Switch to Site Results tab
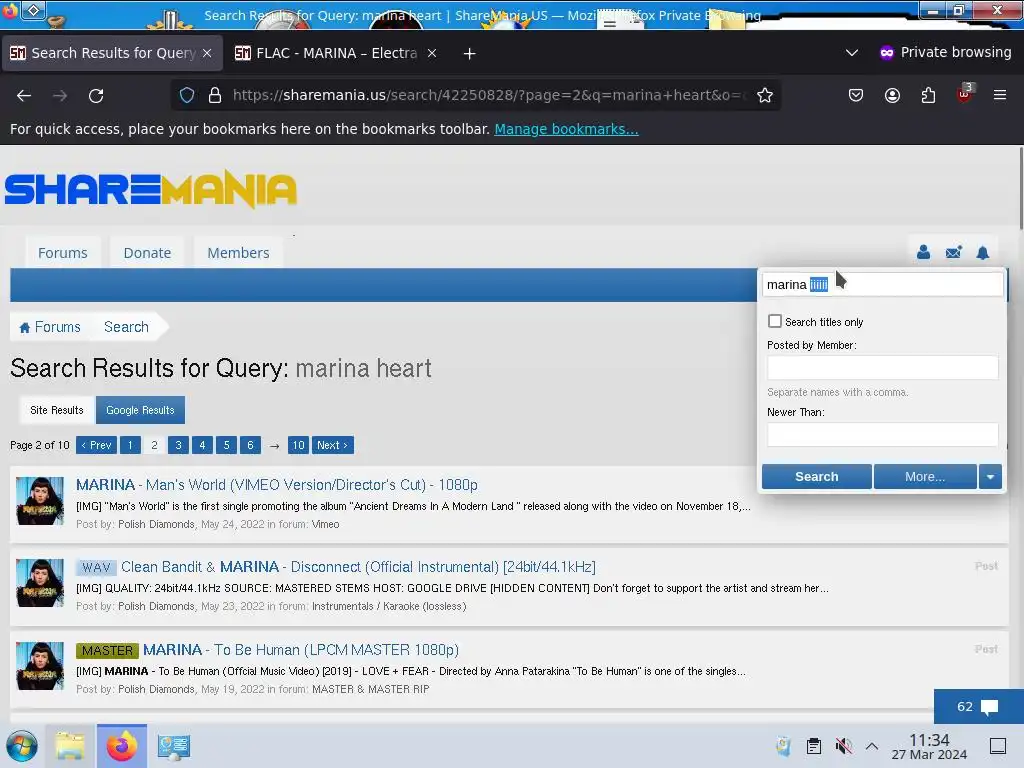The height and width of the screenshot is (768, 1024). 57,410
